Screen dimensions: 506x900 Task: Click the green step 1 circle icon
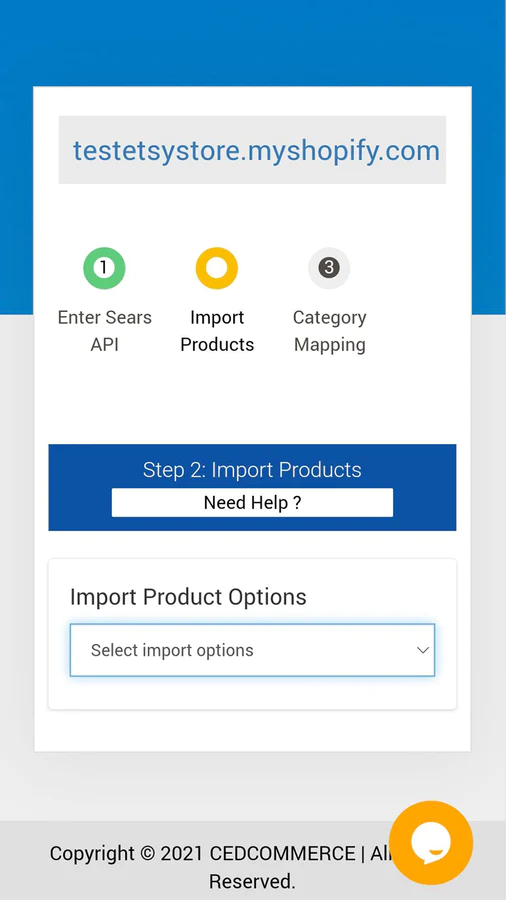[x=104, y=267]
